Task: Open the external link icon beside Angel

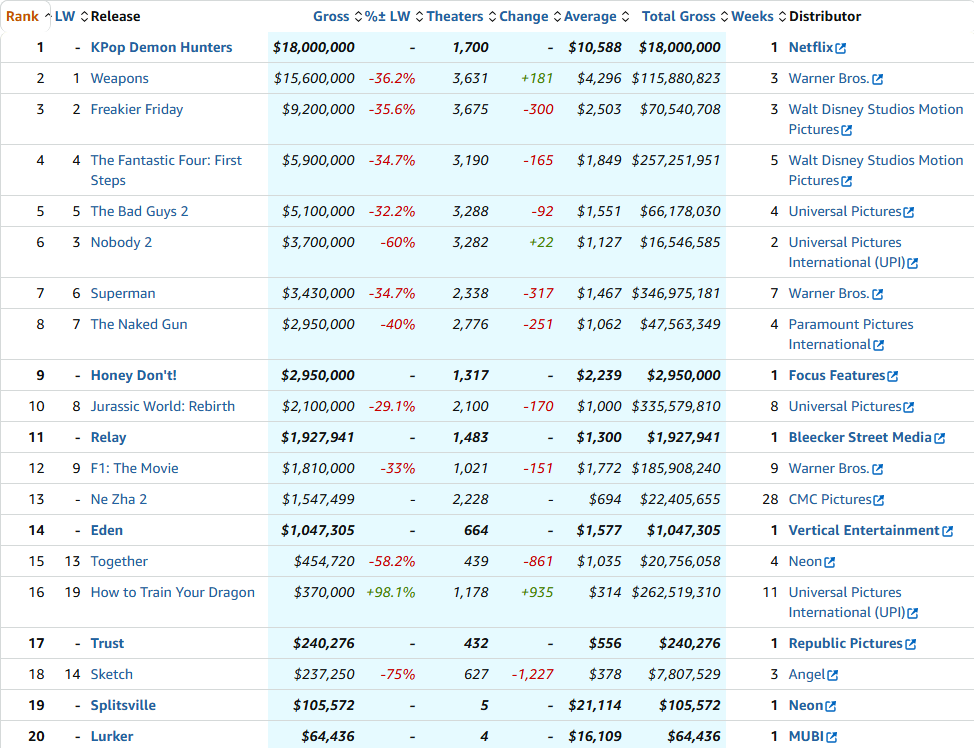Action: tap(833, 675)
